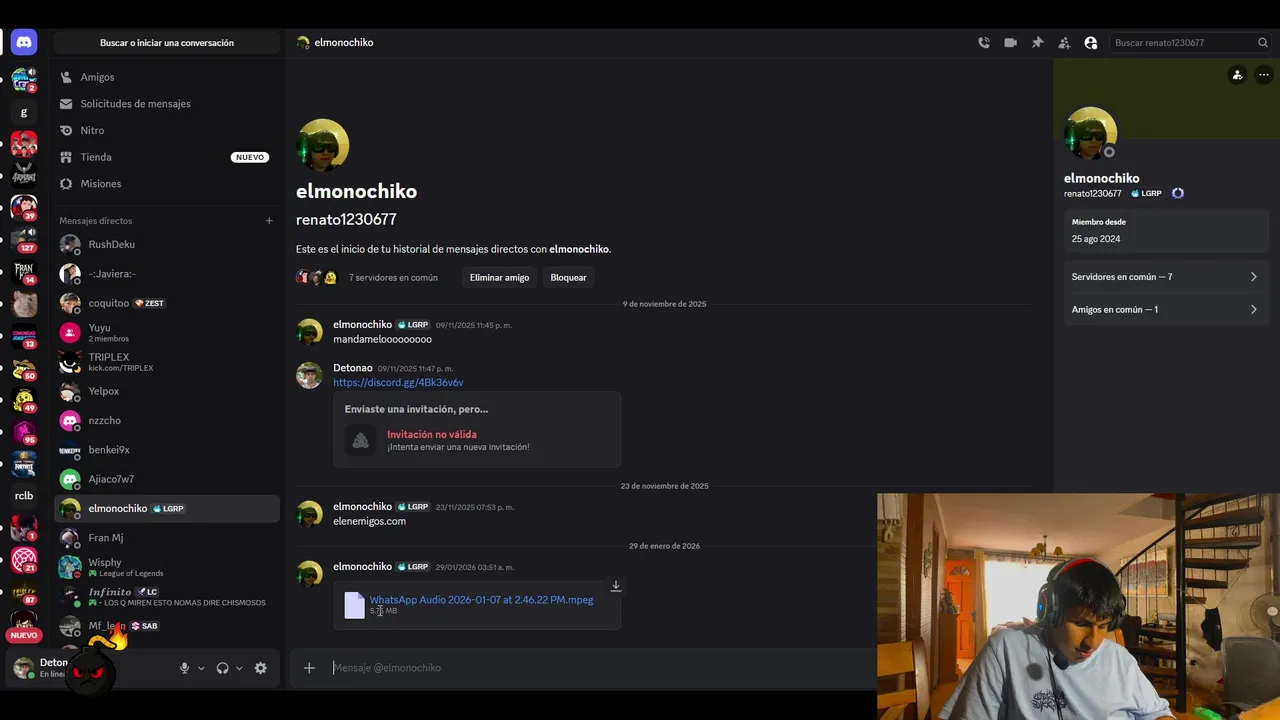Click elmonochiko name on mandameloooooooo message
The image size is (1280, 720).
pos(362,325)
